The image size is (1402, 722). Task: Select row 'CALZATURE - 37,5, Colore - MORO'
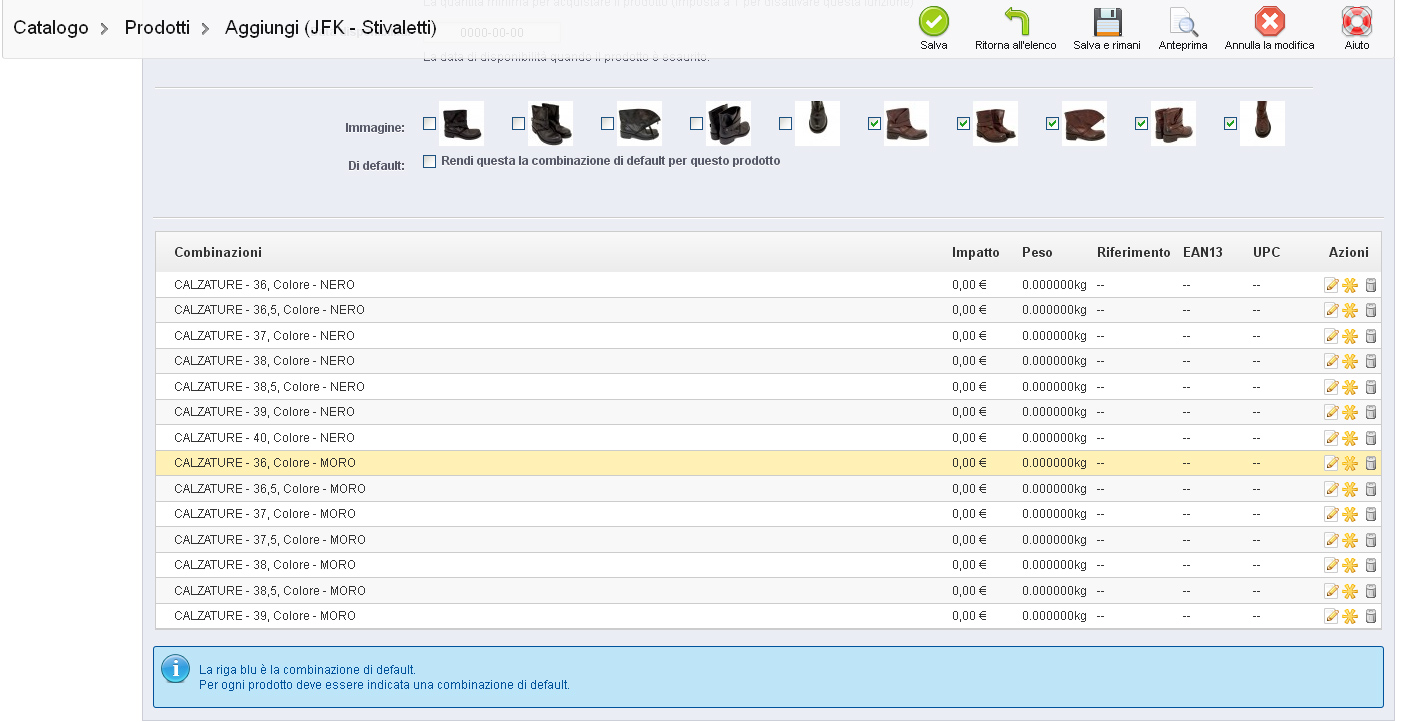click(768, 540)
